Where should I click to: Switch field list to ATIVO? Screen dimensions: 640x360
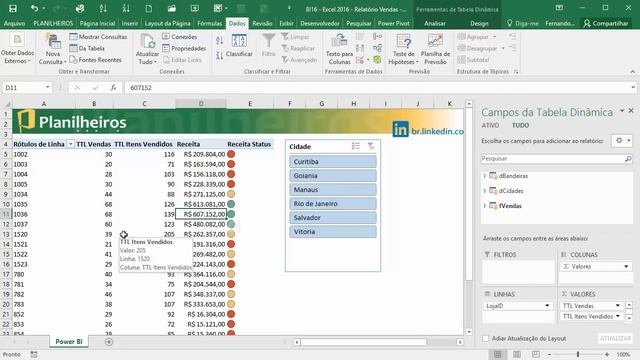(490, 125)
